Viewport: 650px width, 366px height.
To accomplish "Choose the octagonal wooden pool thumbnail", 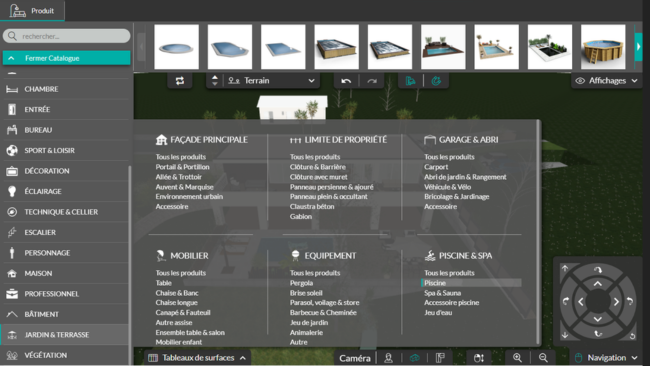I will pos(603,47).
